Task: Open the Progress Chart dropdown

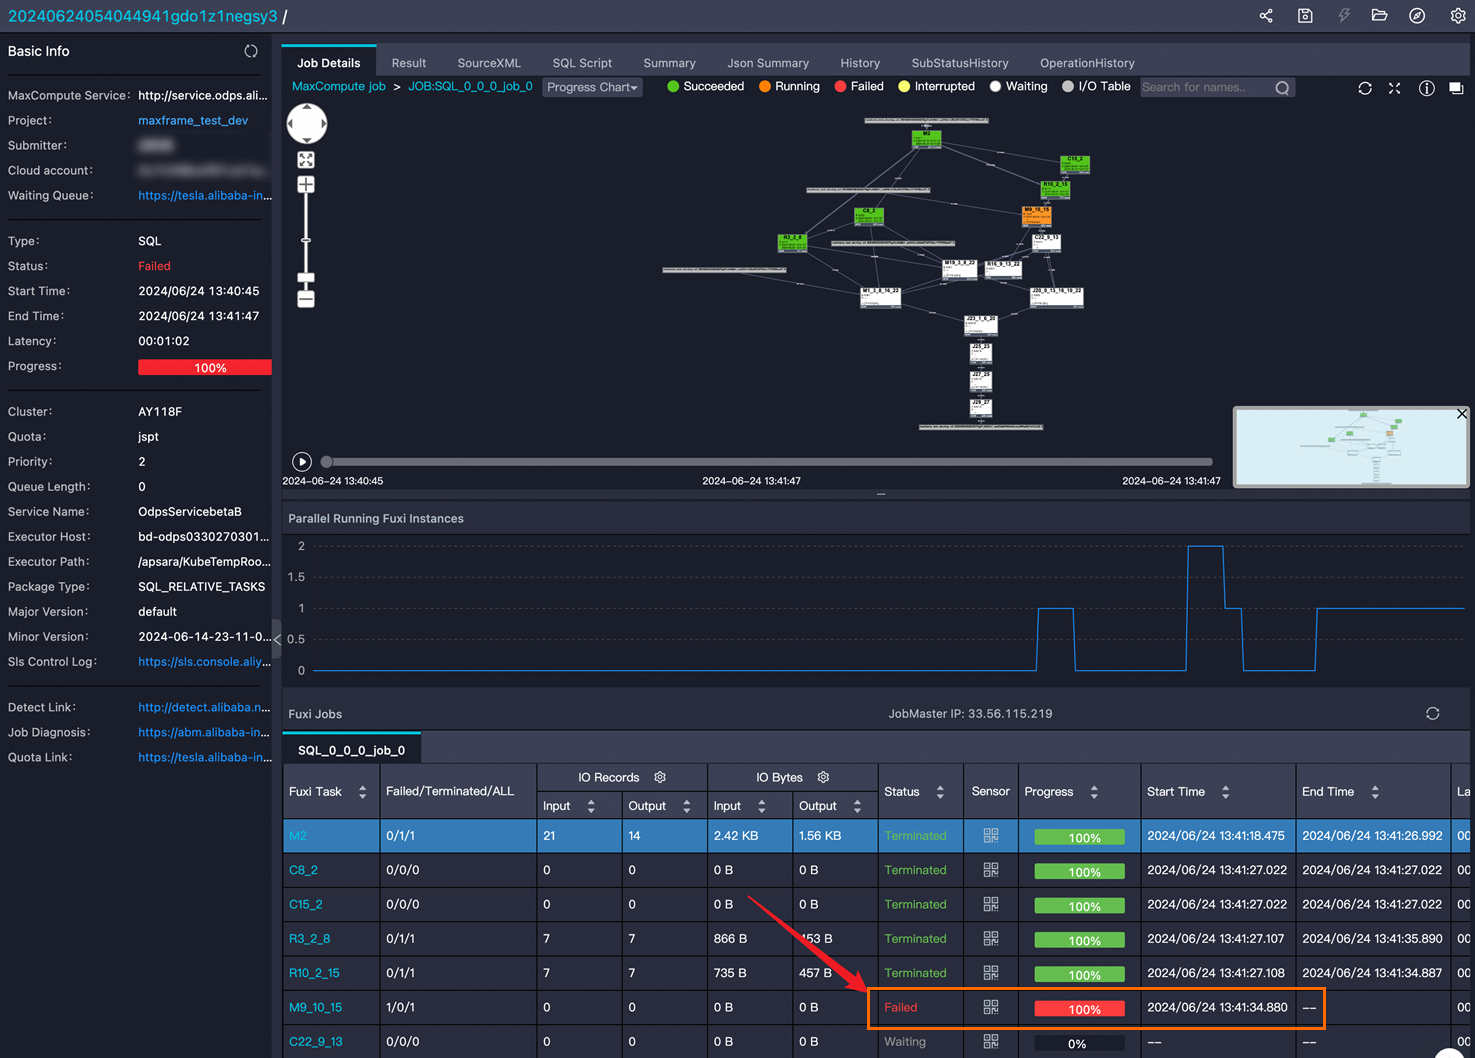Action: [x=592, y=88]
